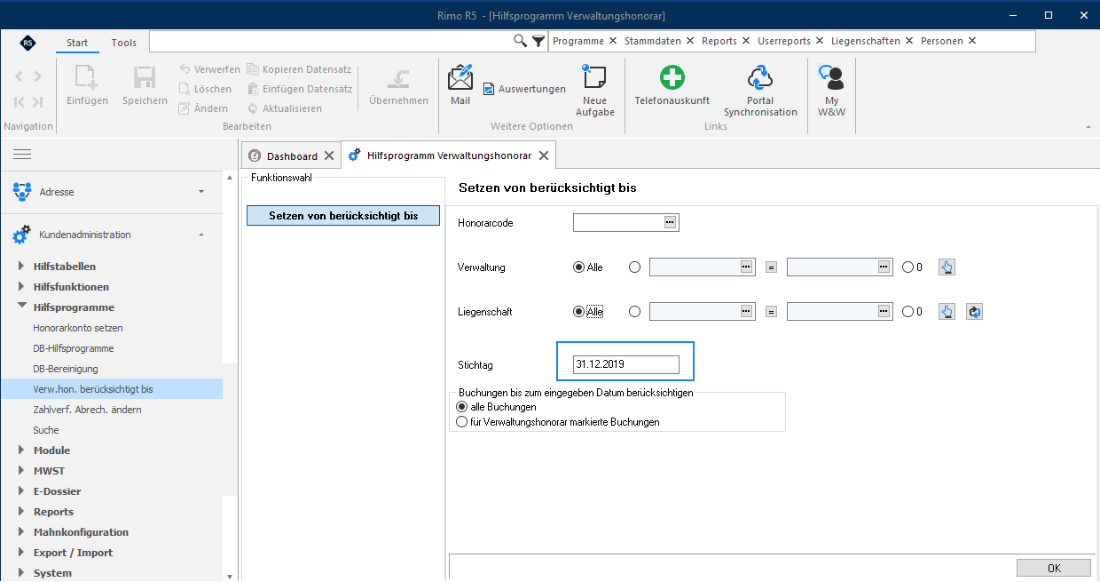Select the Liegenschaft 'Alle' radio button
Image resolution: width=1100 pixels, height=582 pixels.
tap(579, 311)
